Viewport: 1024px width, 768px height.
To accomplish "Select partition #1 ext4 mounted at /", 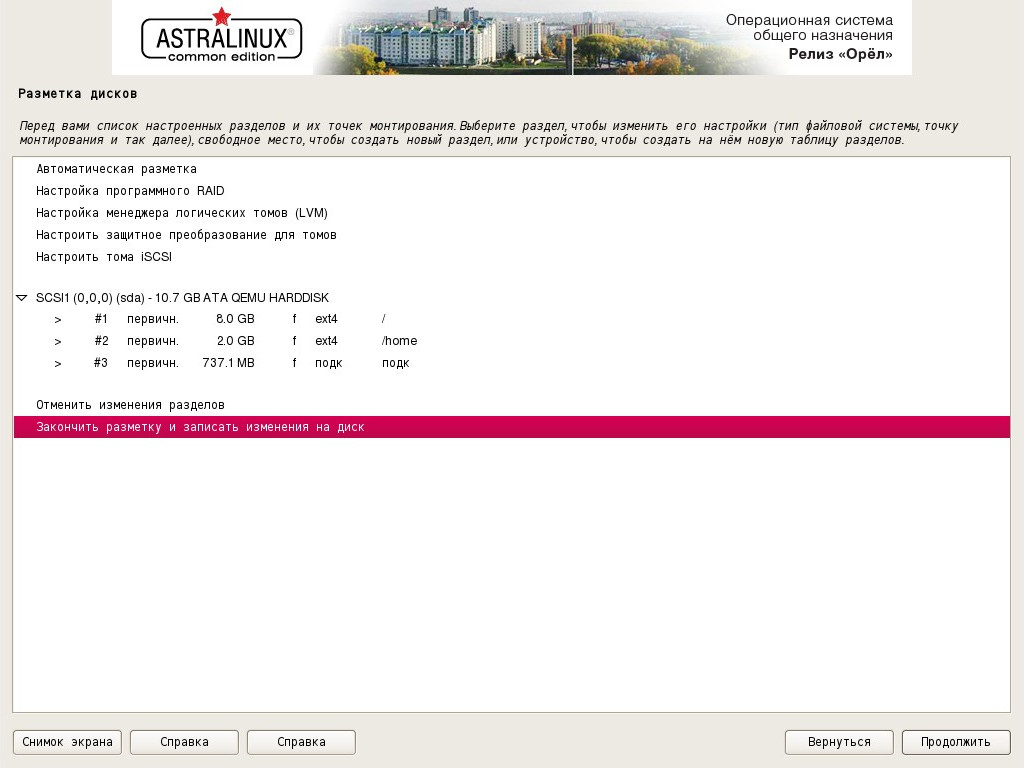I will coord(511,319).
